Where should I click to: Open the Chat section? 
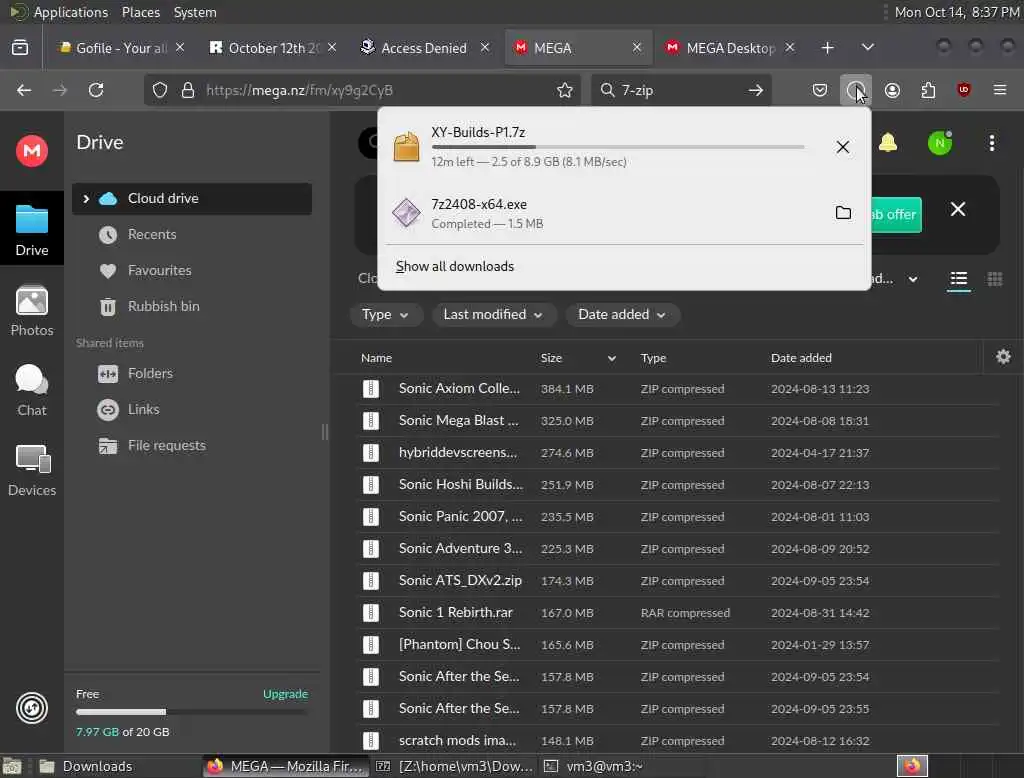tap(31, 390)
